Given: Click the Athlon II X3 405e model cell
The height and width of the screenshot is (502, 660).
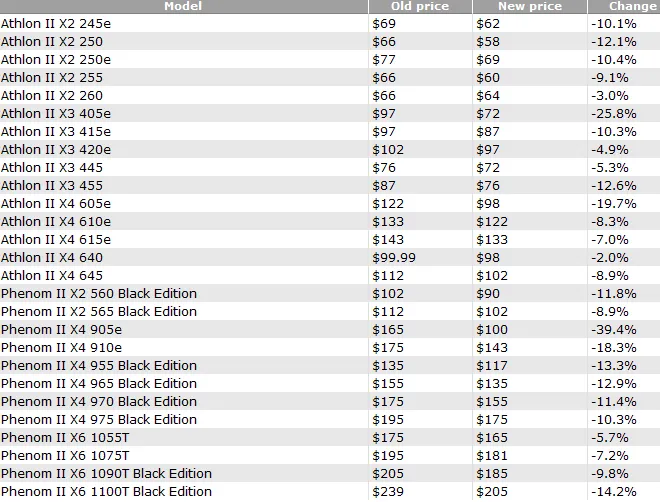Looking at the screenshot, I should pos(56,113).
